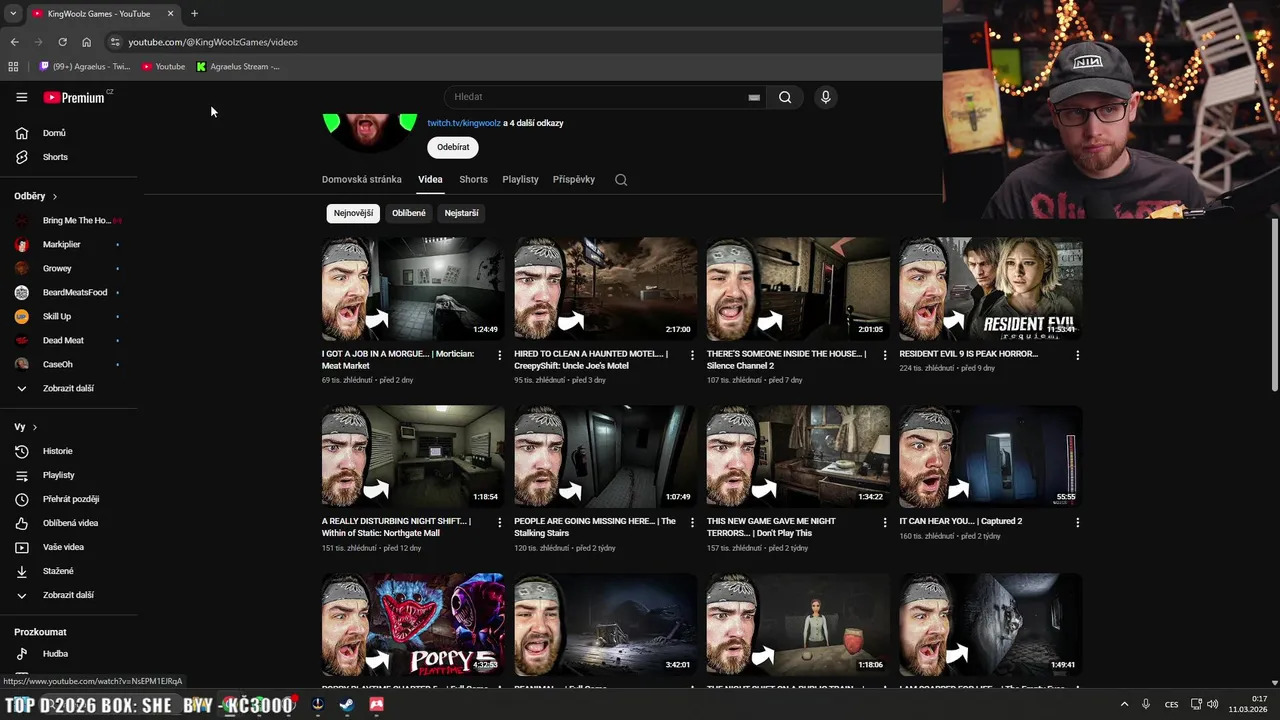The height and width of the screenshot is (720, 1280).
Task: Open the YouTube hamburger guide menu
Action: click(21, 97)
